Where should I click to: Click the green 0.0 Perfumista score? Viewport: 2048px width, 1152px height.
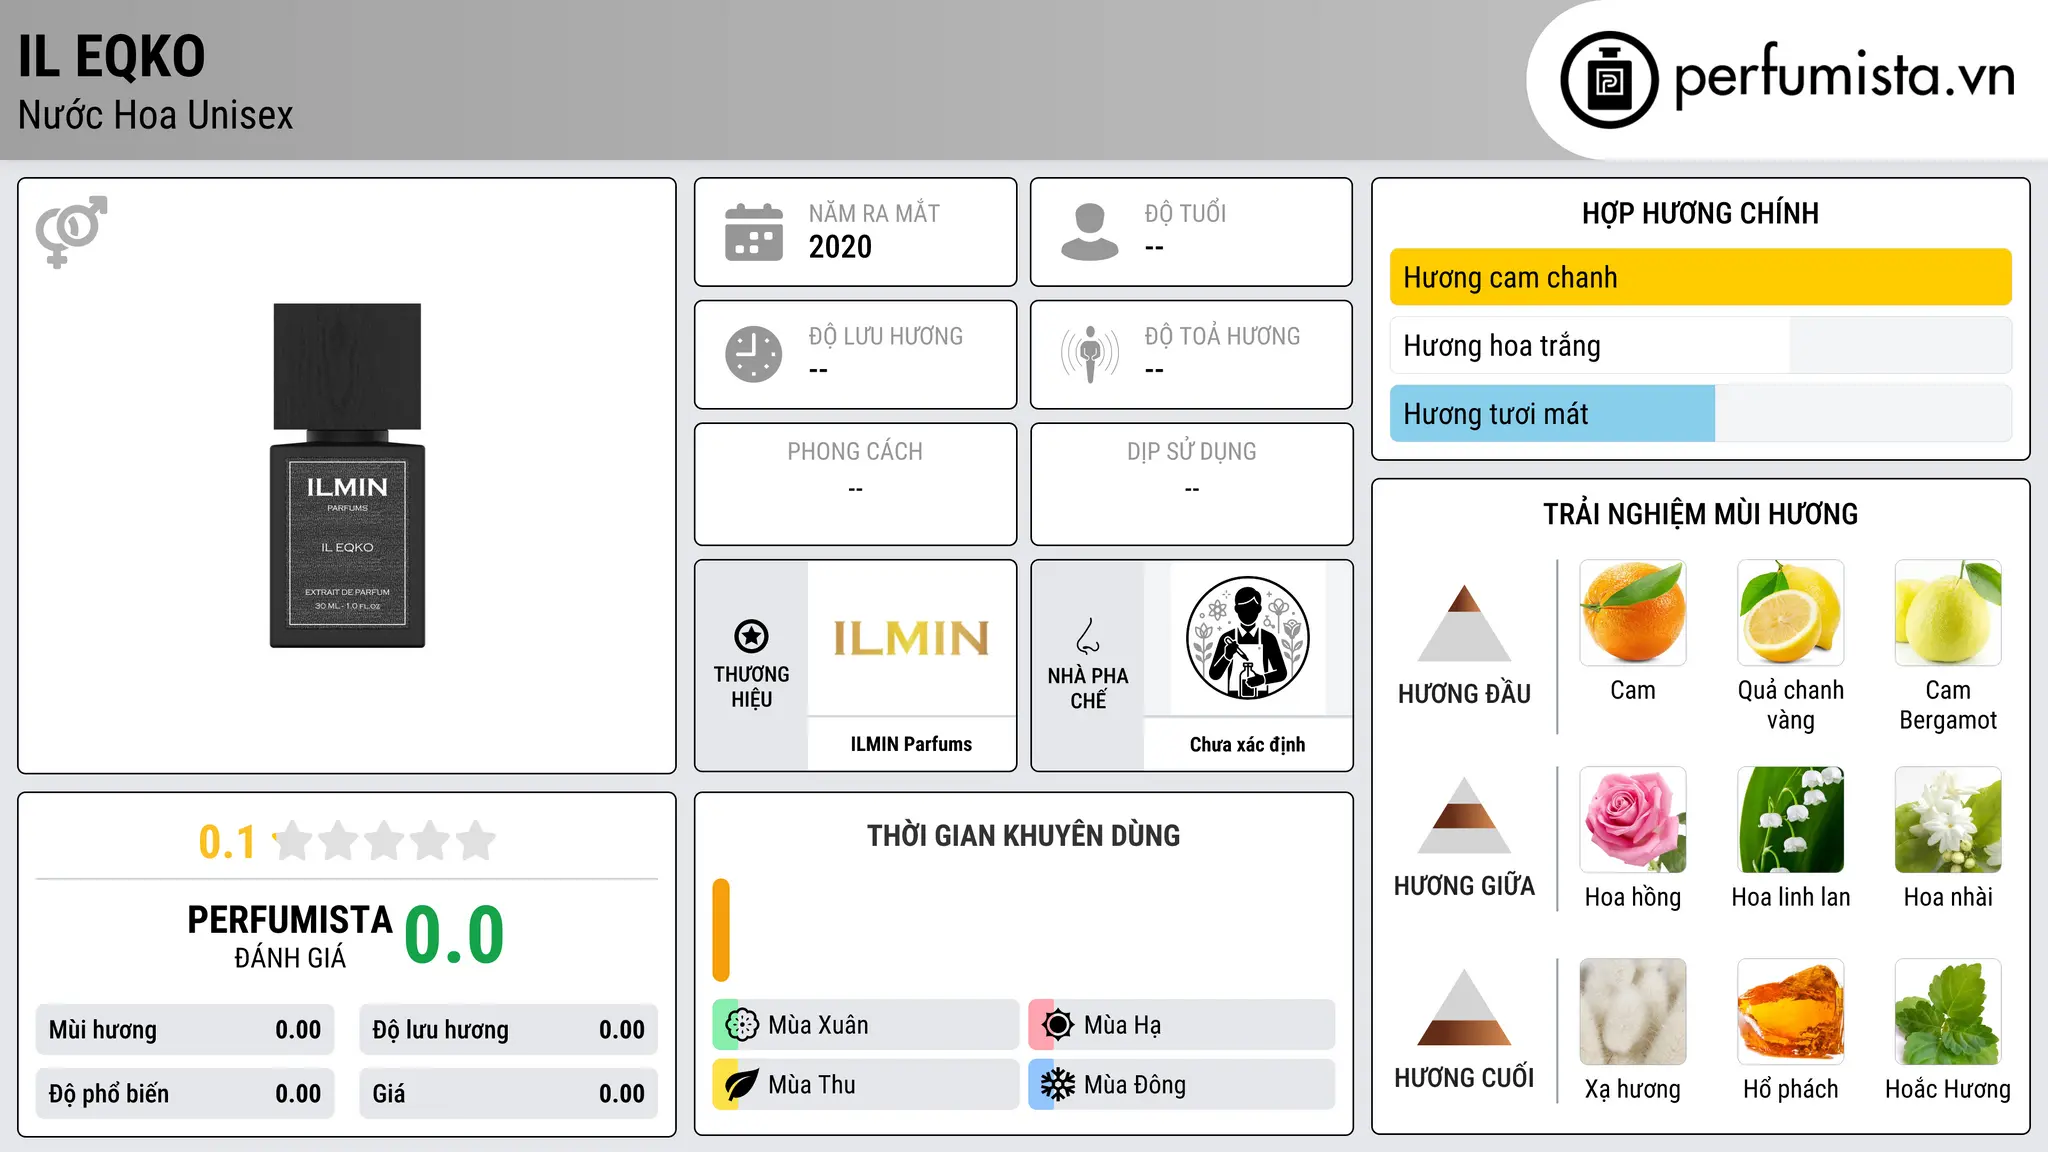pyautogui.click(x=454, y=935)
